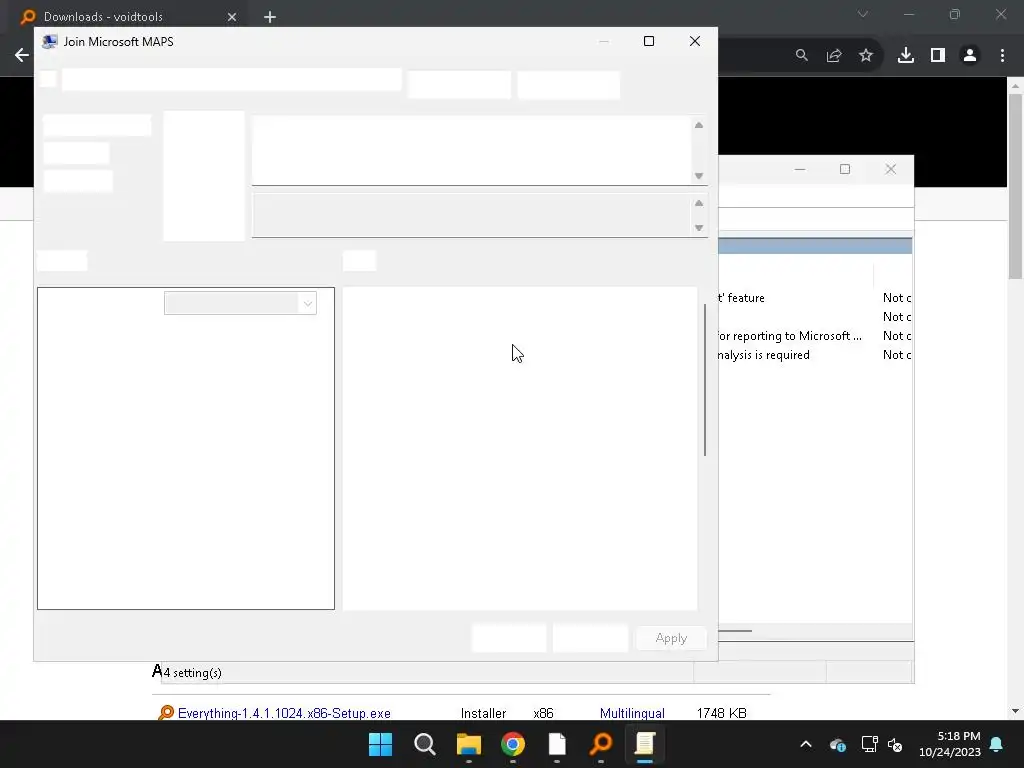
Task: Open Chrome's downloads tray icon
Action: [x=906, y=56]
